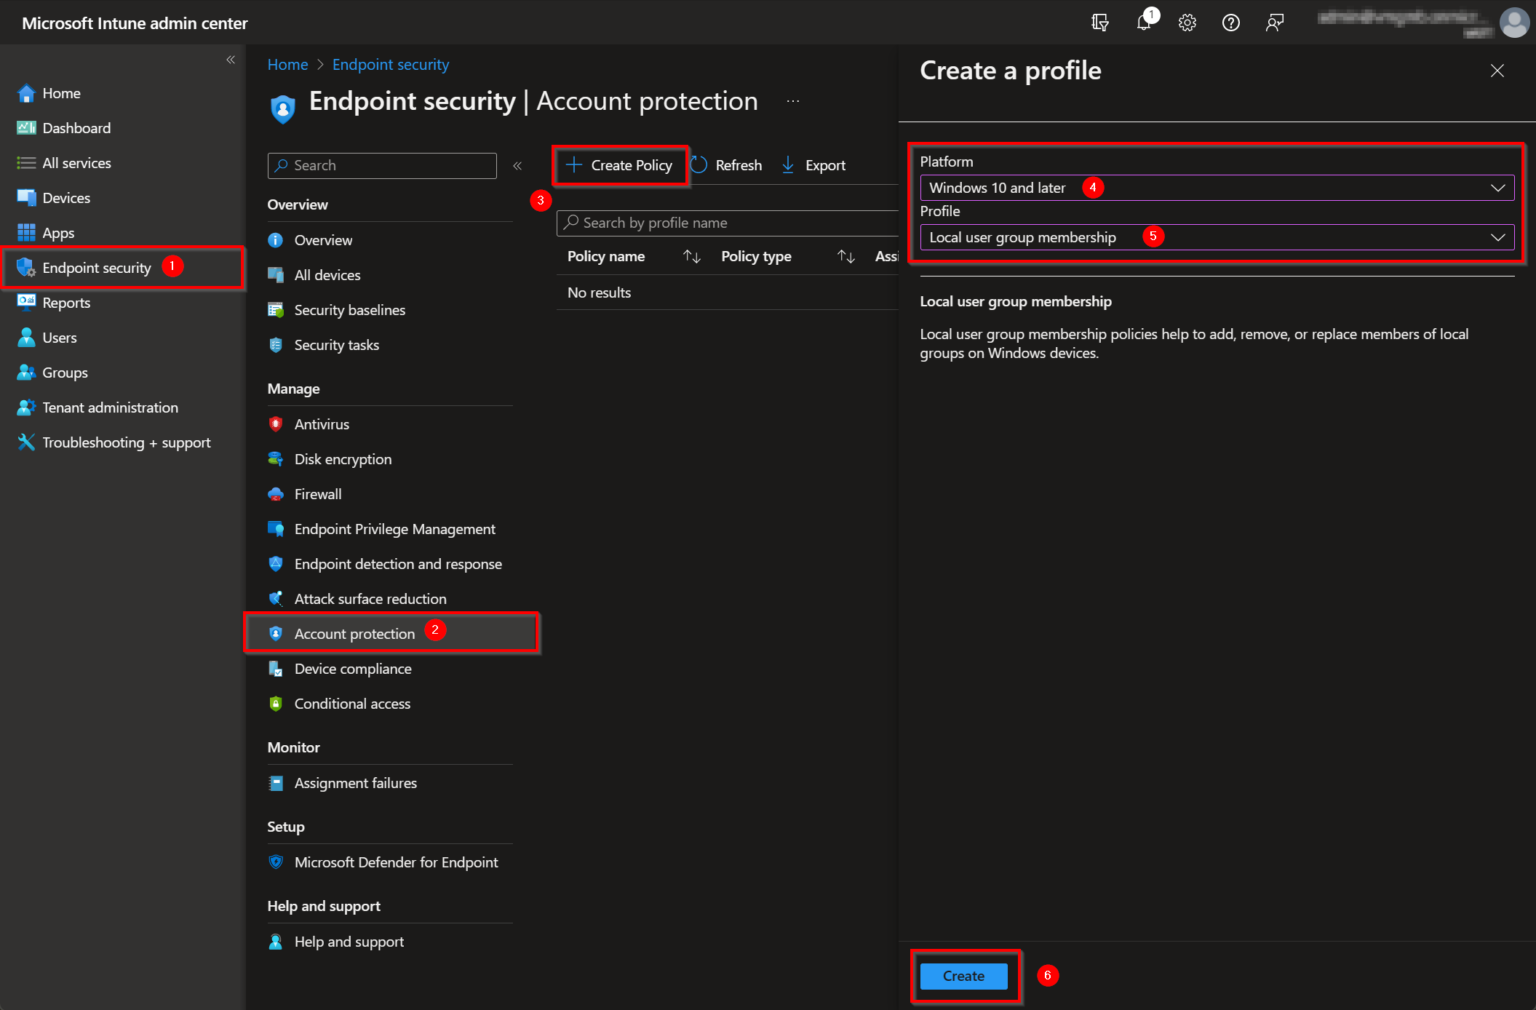Open the Microsoft Defender for Endpoint icon
The height and width of the screenshot is (1010, 1536).
276,862
